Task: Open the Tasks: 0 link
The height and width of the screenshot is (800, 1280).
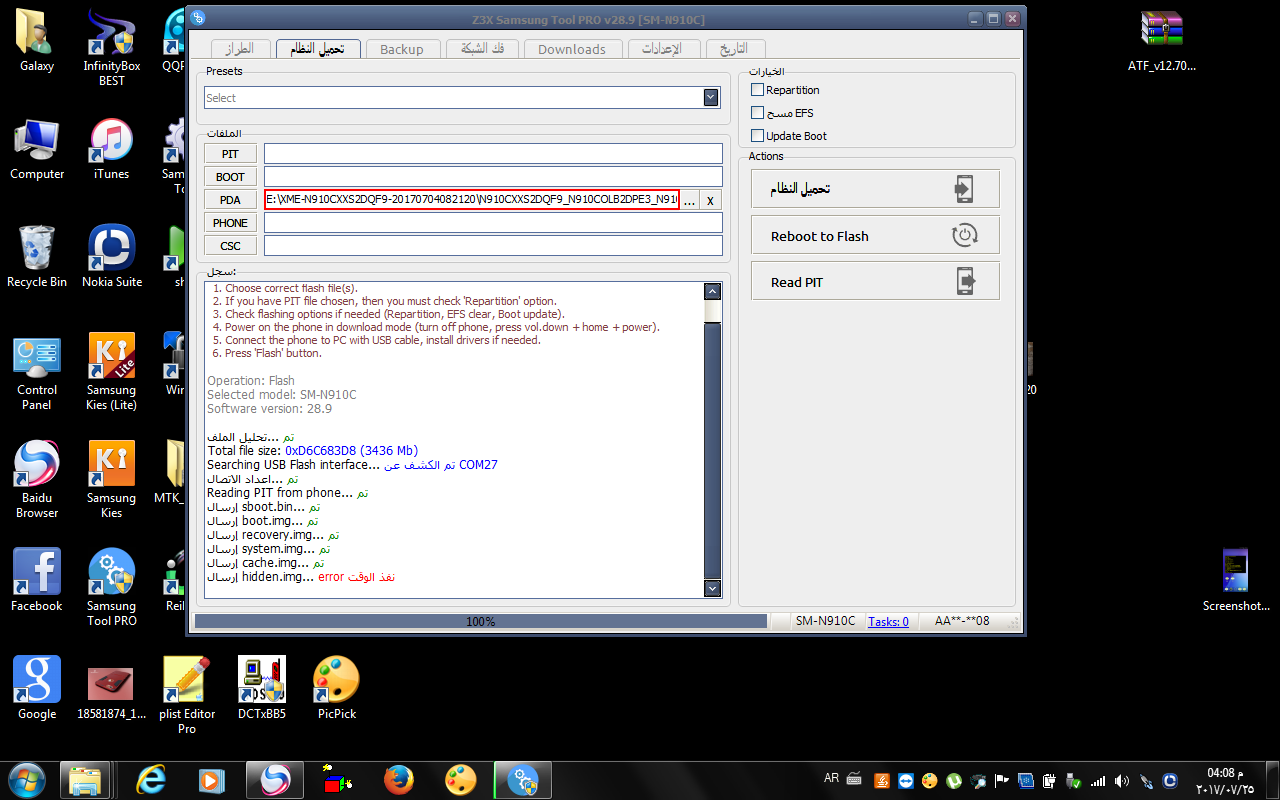Action: click(888, 621)
